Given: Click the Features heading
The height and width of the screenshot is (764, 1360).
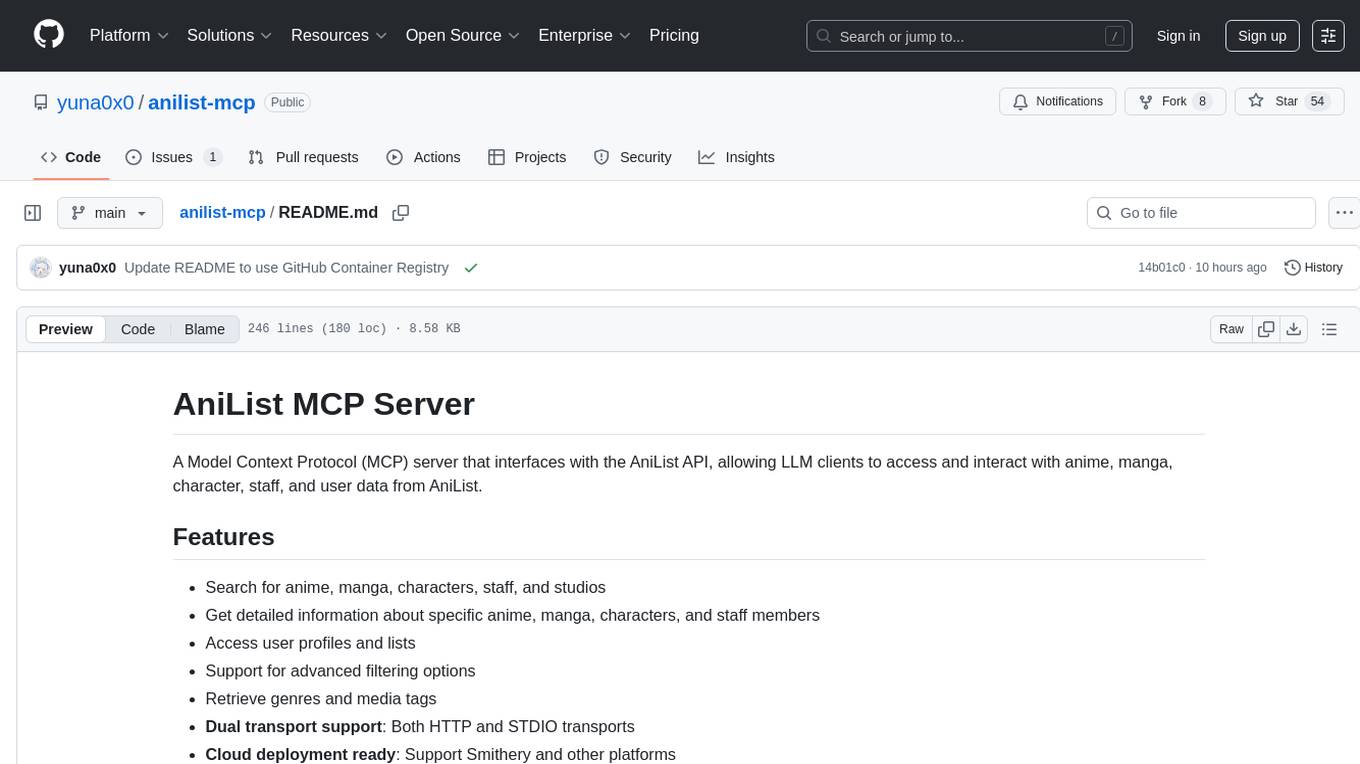Looking at the screenshot, I should click(224, 537).
